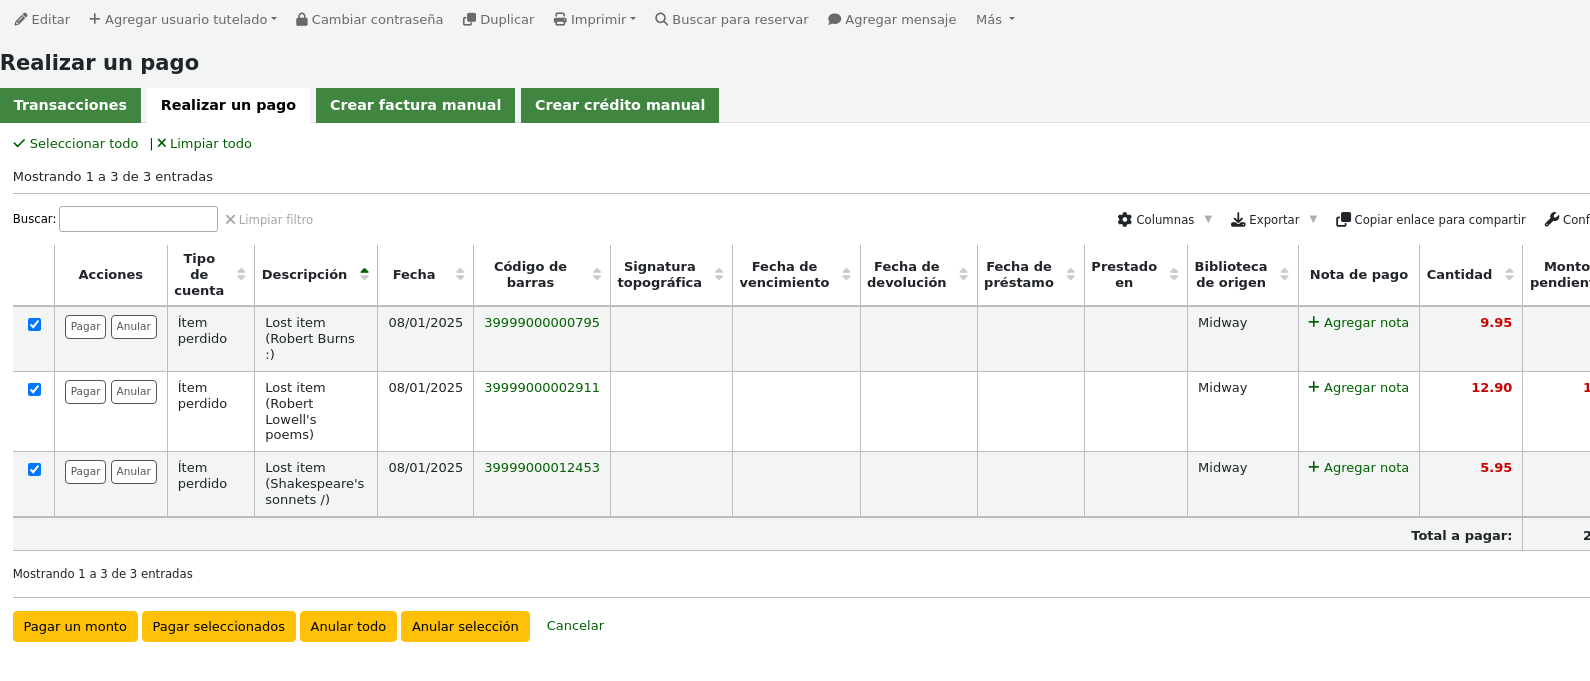
Task: Switch to the Transacciones tab
Action: coord(70,105)
